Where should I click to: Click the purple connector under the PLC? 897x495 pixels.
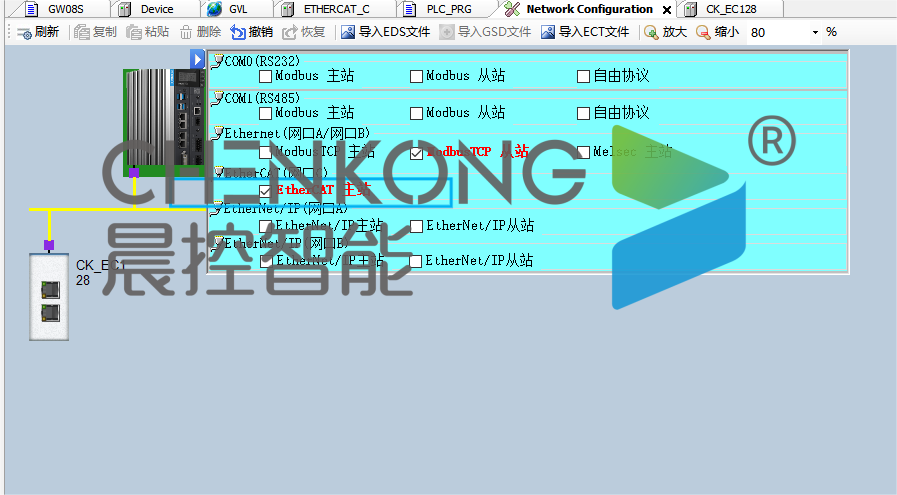click(134, 173)
